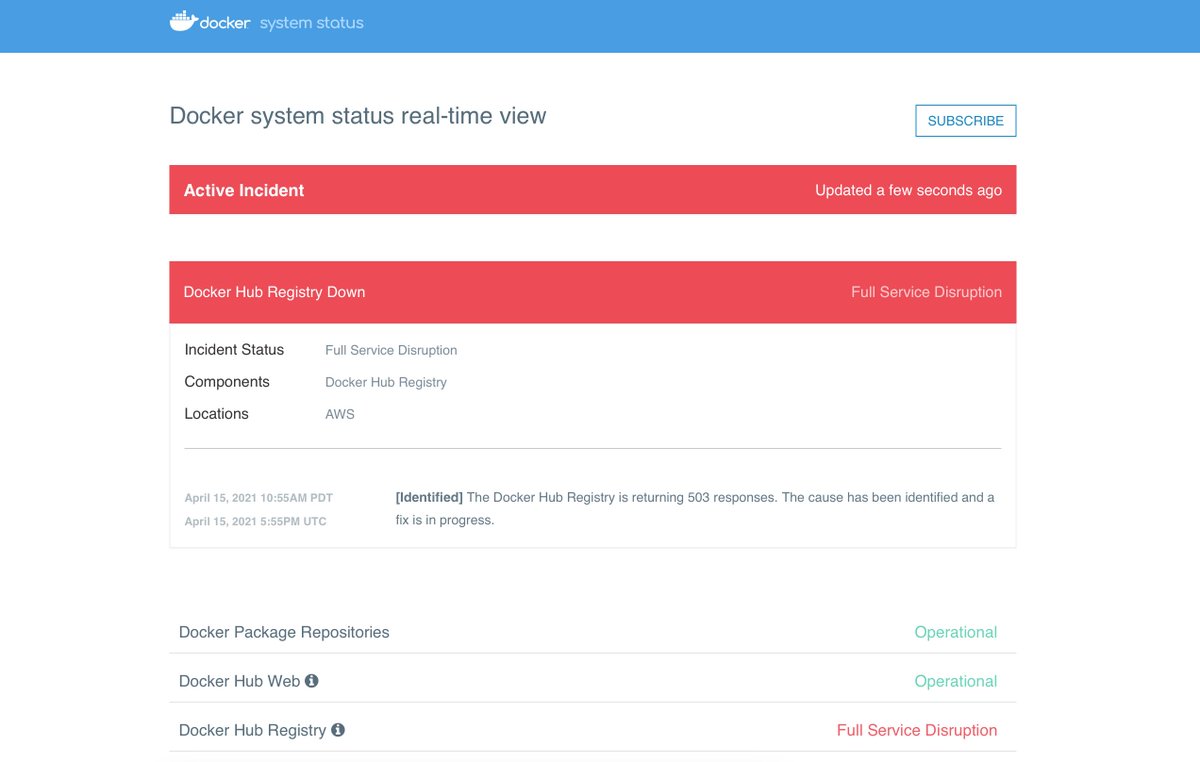Click the AWS location value
The width and height of the screenshot is (1200, 762).
340,414
